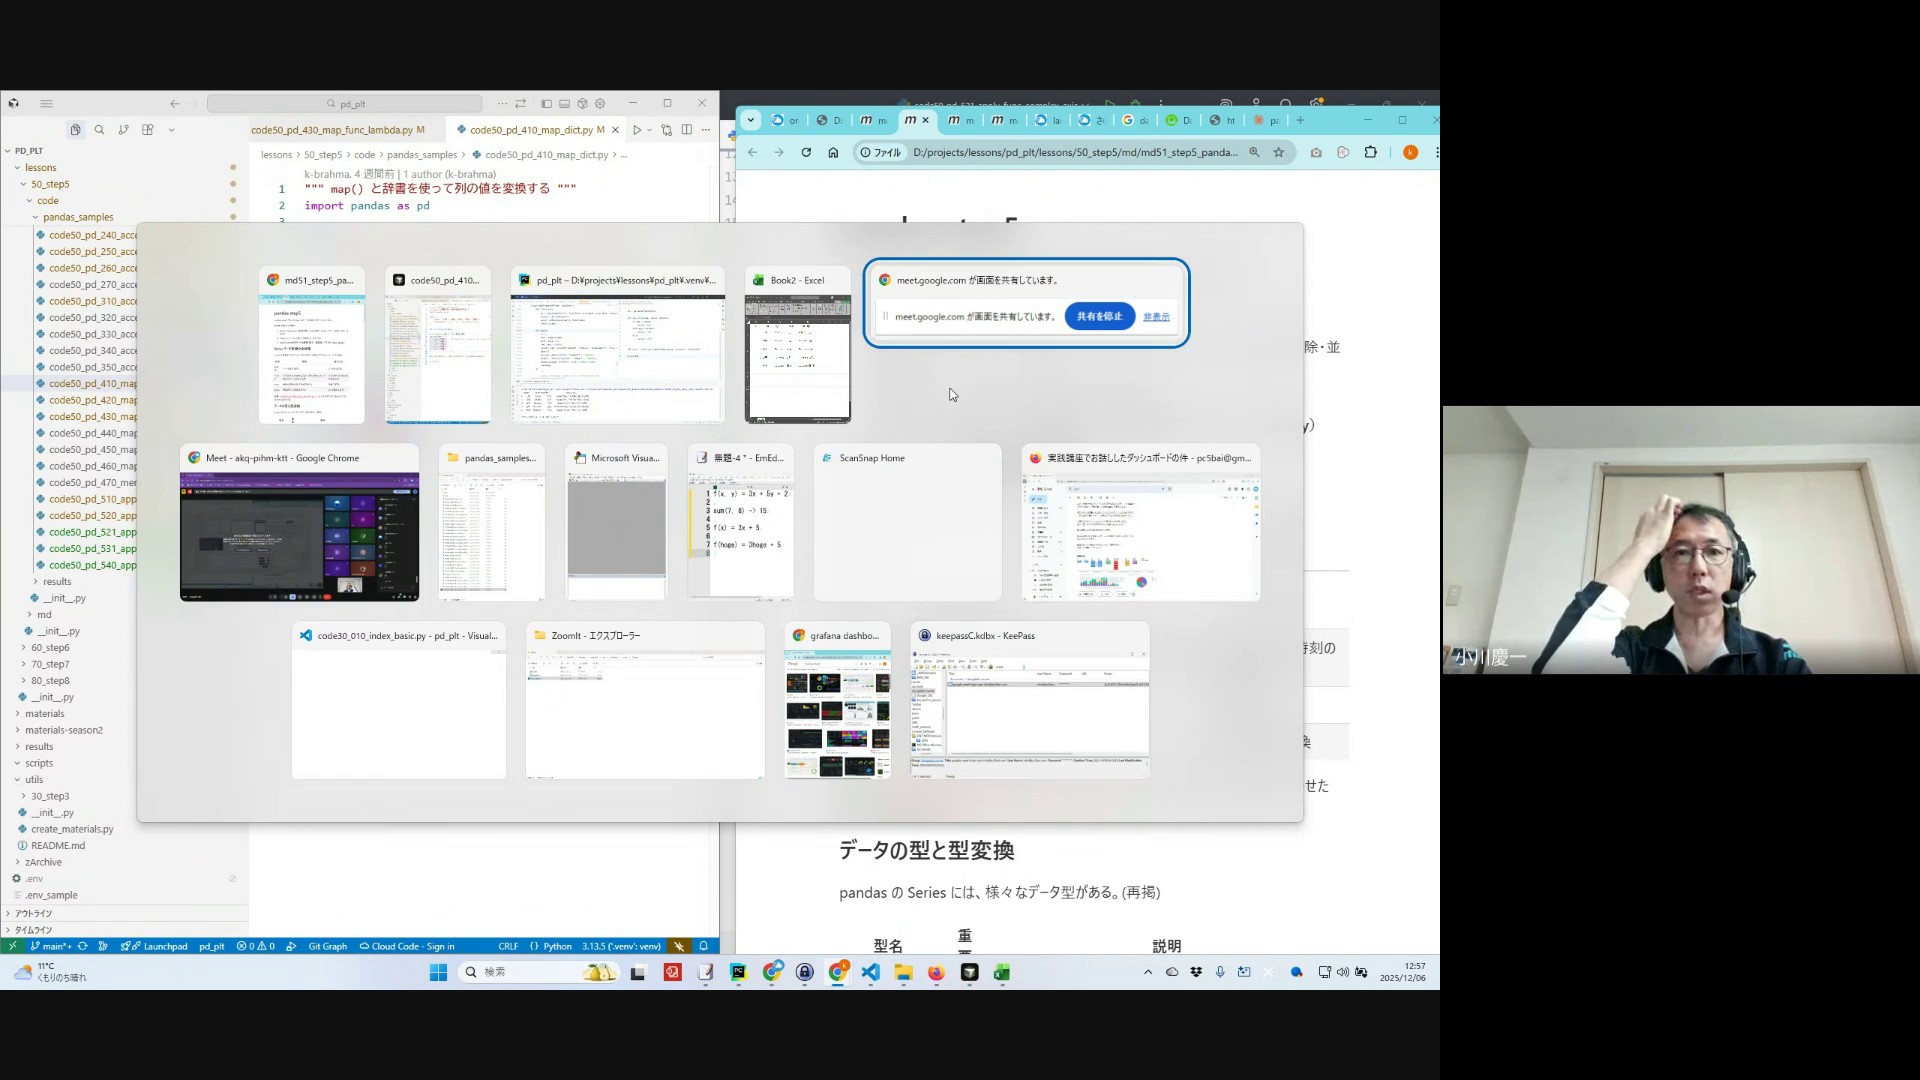Click the 共有を停止 button
The height and width of the screenshot is (1080, 1920).
(x=1099, y=316)
